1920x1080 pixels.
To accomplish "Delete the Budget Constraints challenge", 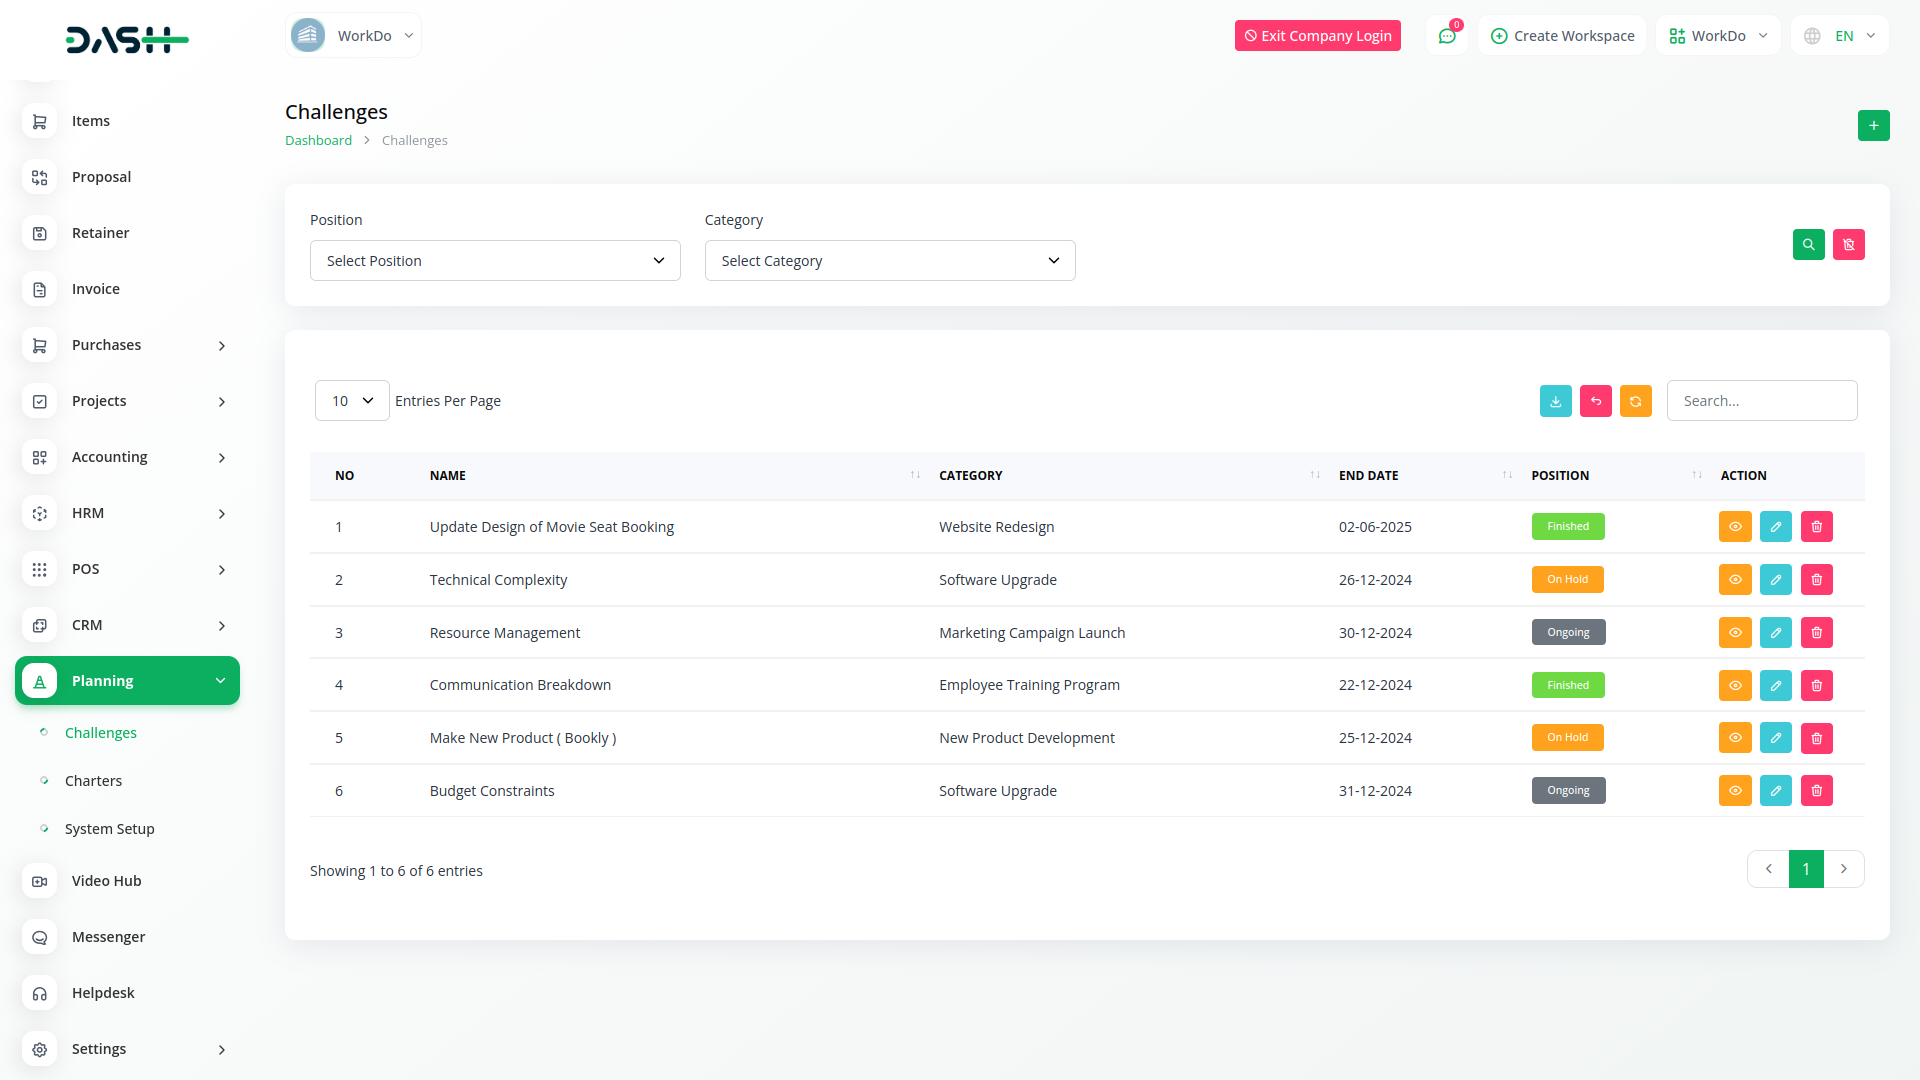I will pyautogui.click(x=1816, y=791).
